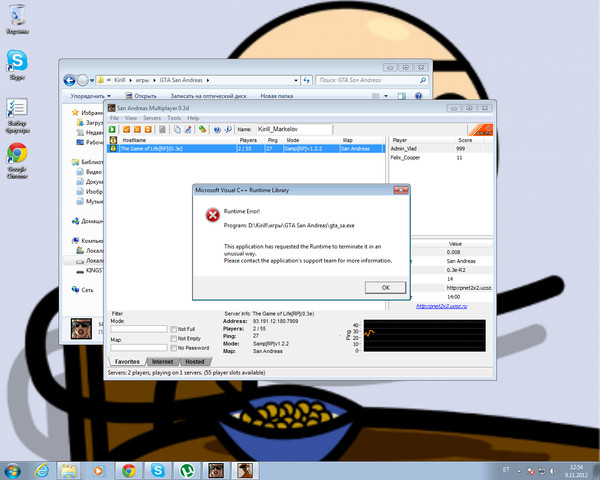Click the blue Help question mark icon in SA-MP

click(x=217, y=129)
